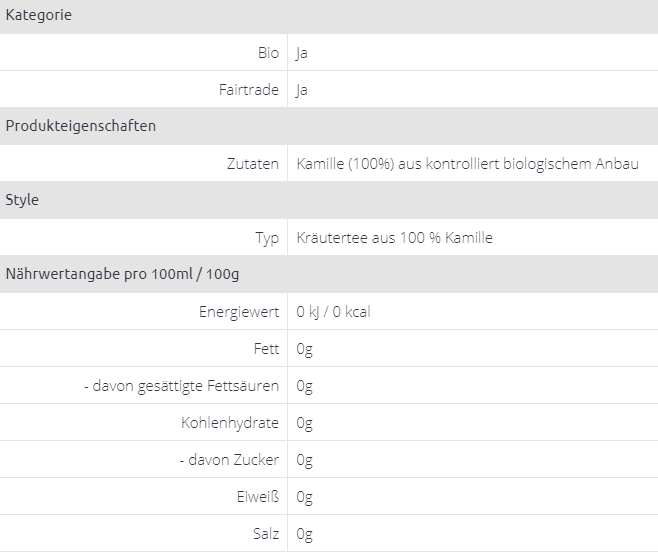
Task: Click the Ja value next to Fairtrade
Action: 302,89
